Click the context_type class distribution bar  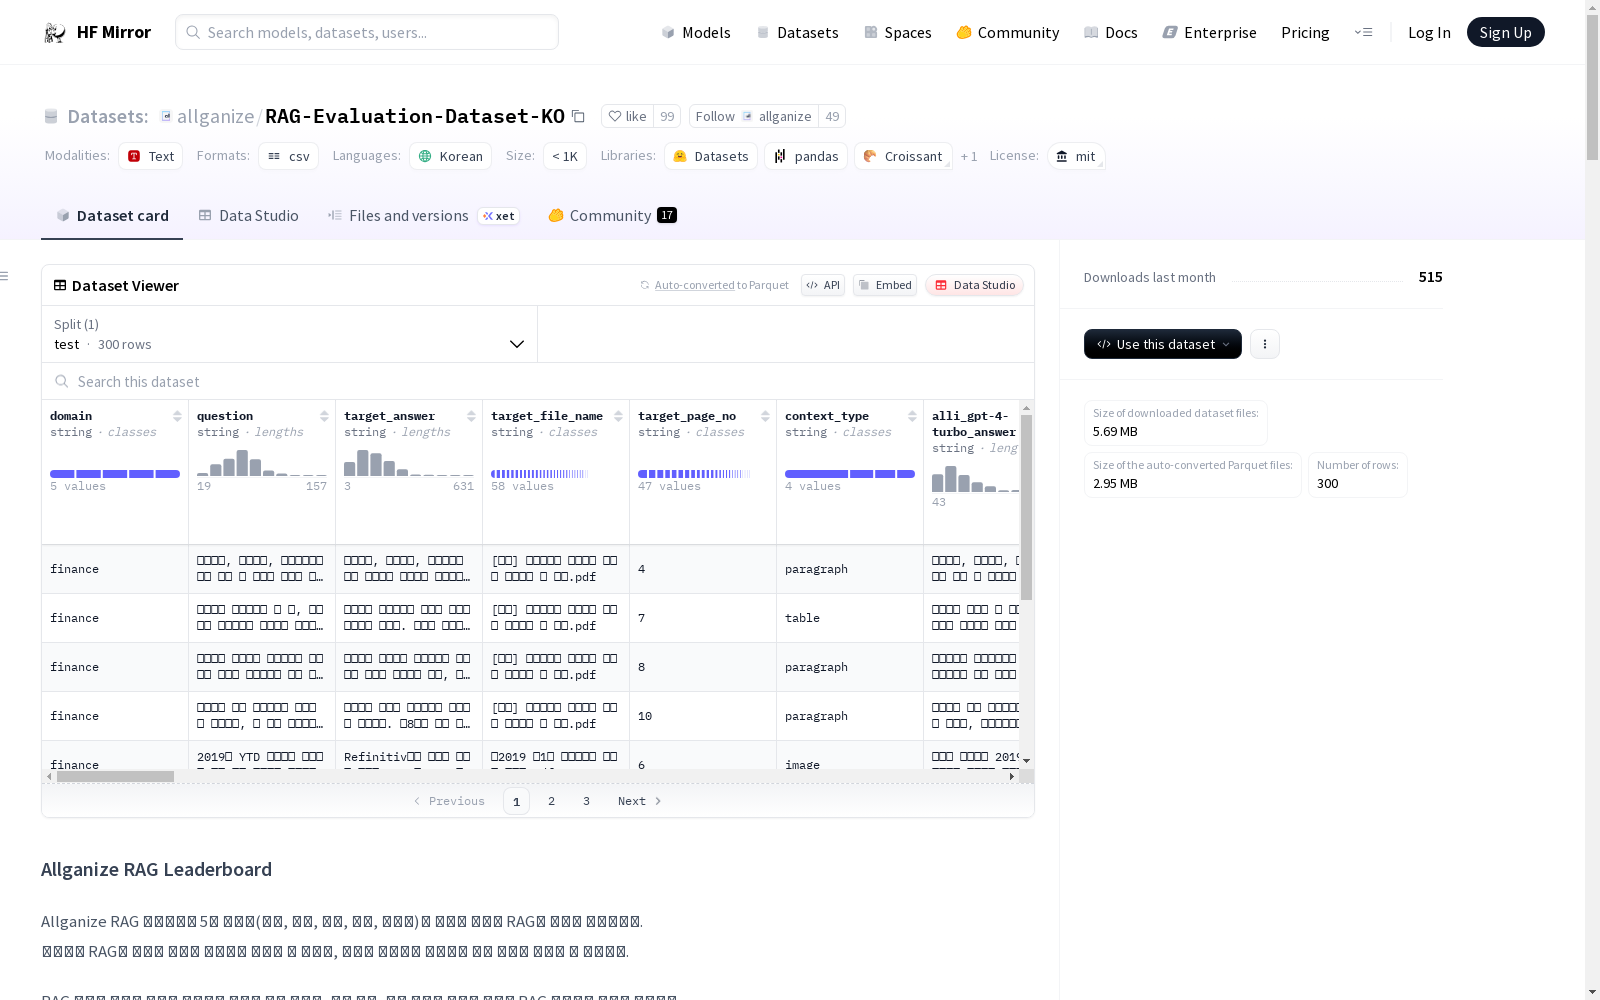(x=850, y=474)
